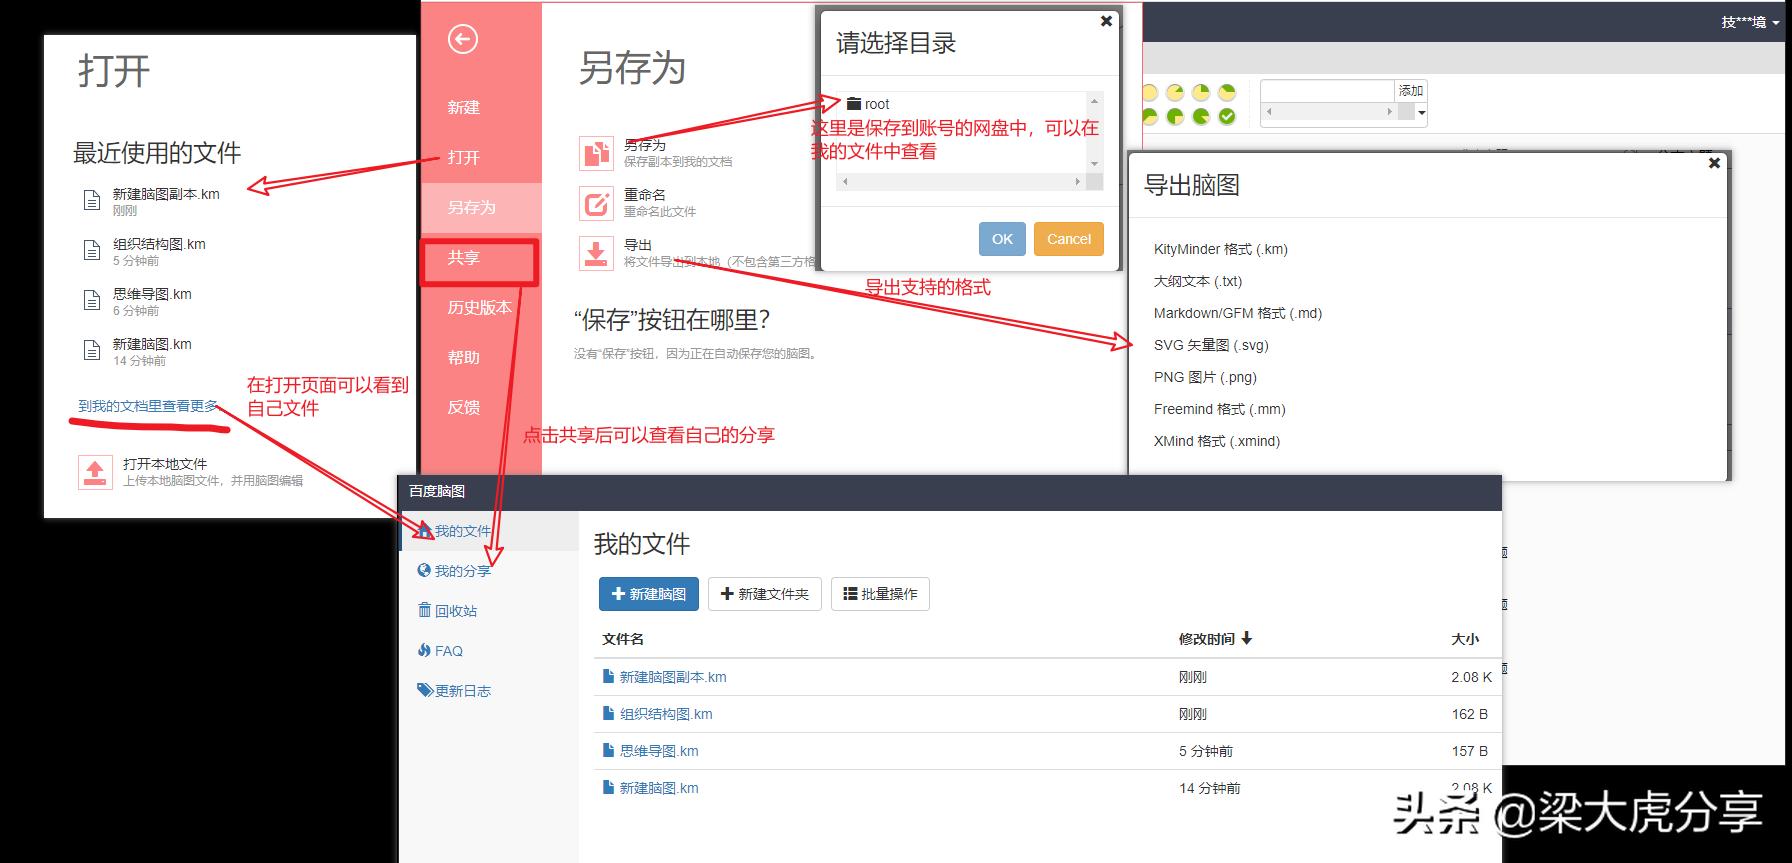
Task: Click the file icon in the 组织结构图.km table row
Action: click(608, 713)
